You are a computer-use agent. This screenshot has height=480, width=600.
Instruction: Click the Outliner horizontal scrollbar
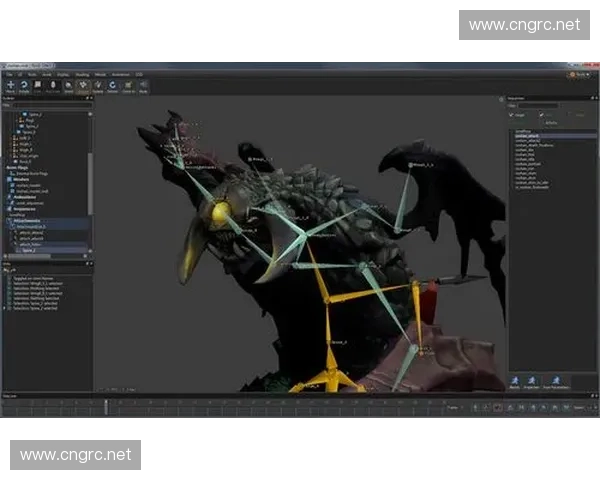[x=30, y=256]
